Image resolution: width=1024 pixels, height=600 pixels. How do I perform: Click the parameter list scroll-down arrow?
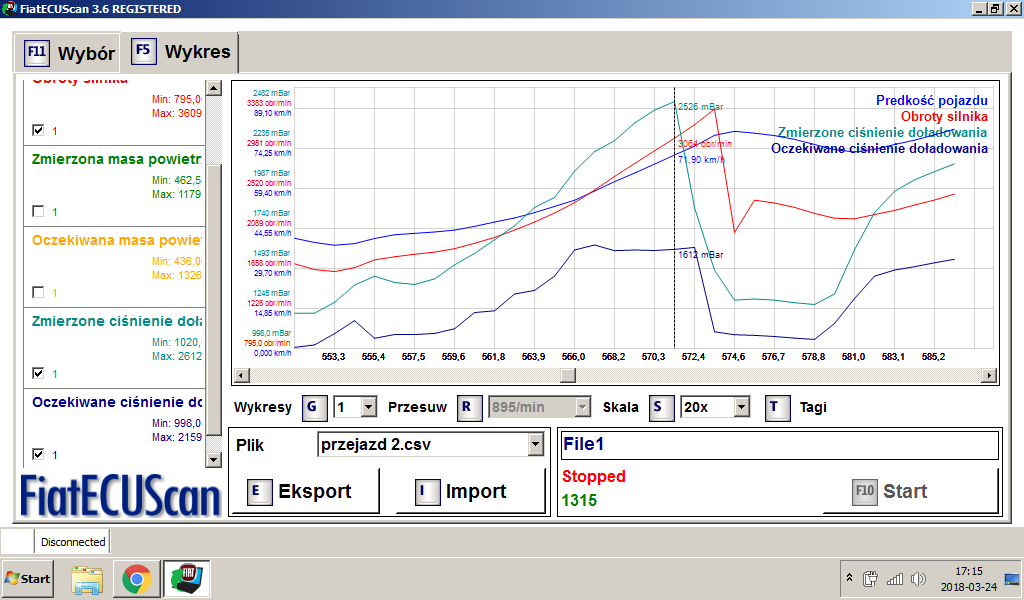point(214,459)
